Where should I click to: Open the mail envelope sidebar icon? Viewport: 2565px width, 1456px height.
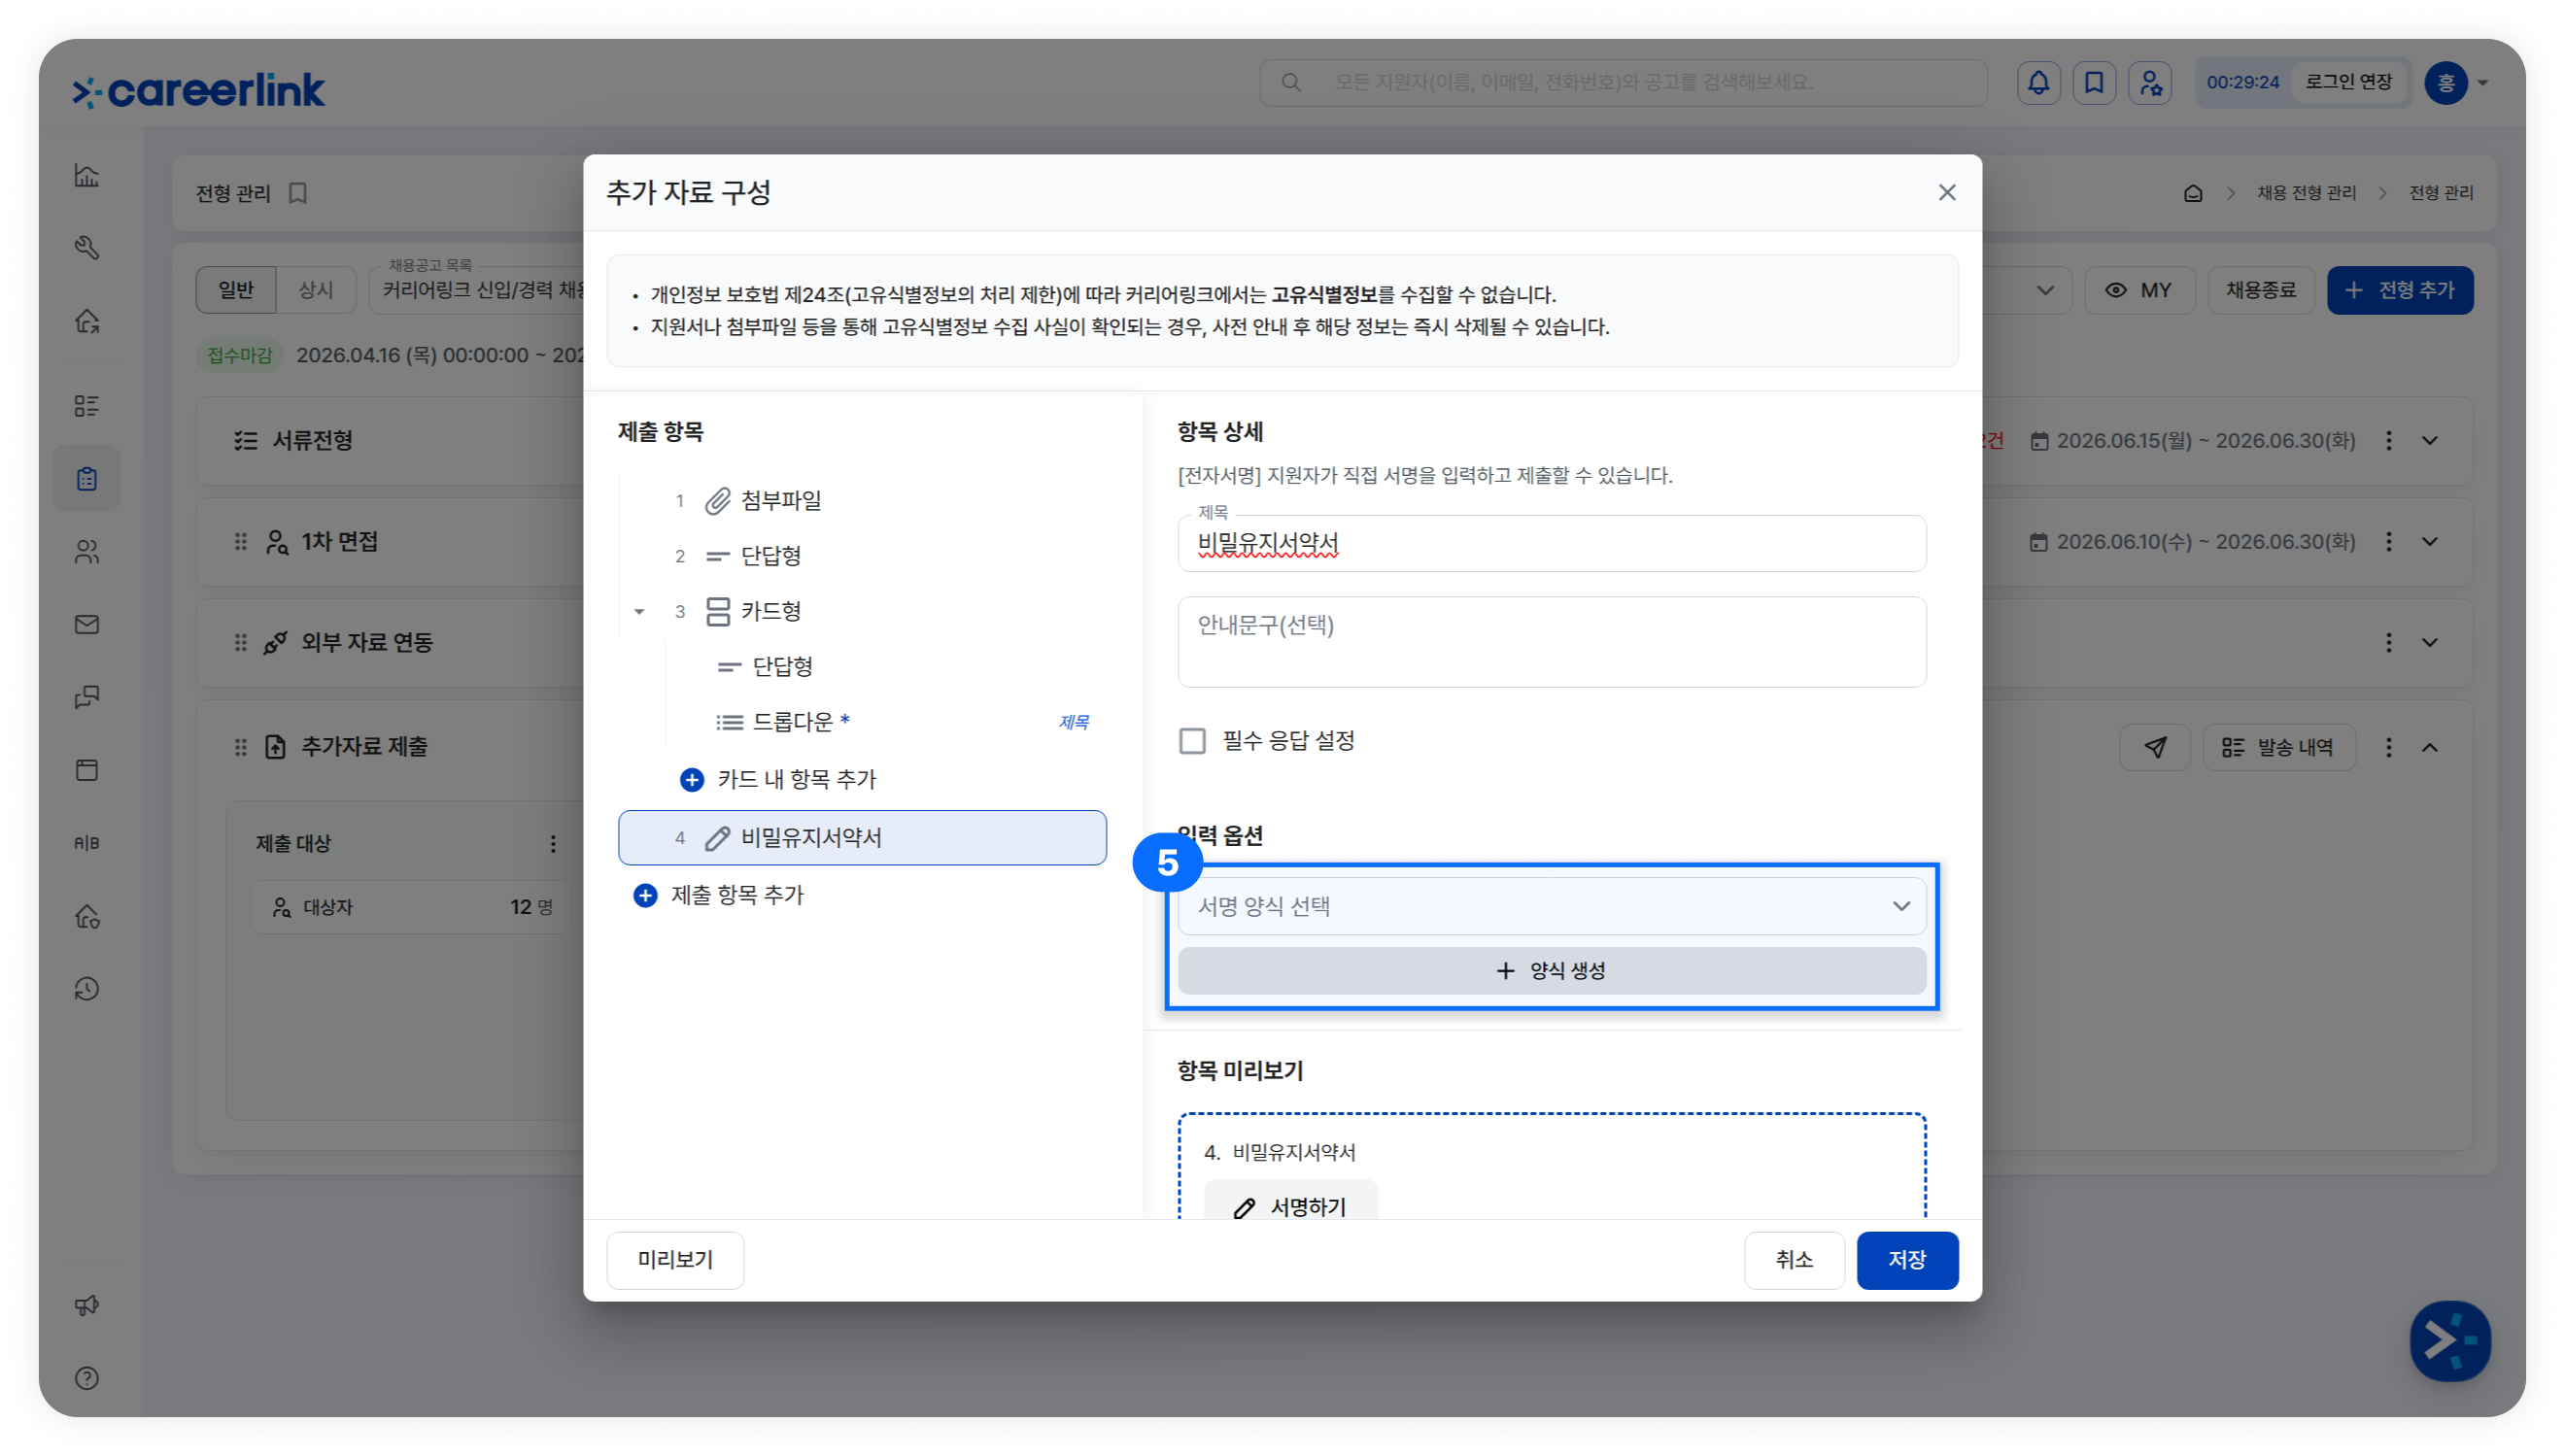[x=87, y=625]
